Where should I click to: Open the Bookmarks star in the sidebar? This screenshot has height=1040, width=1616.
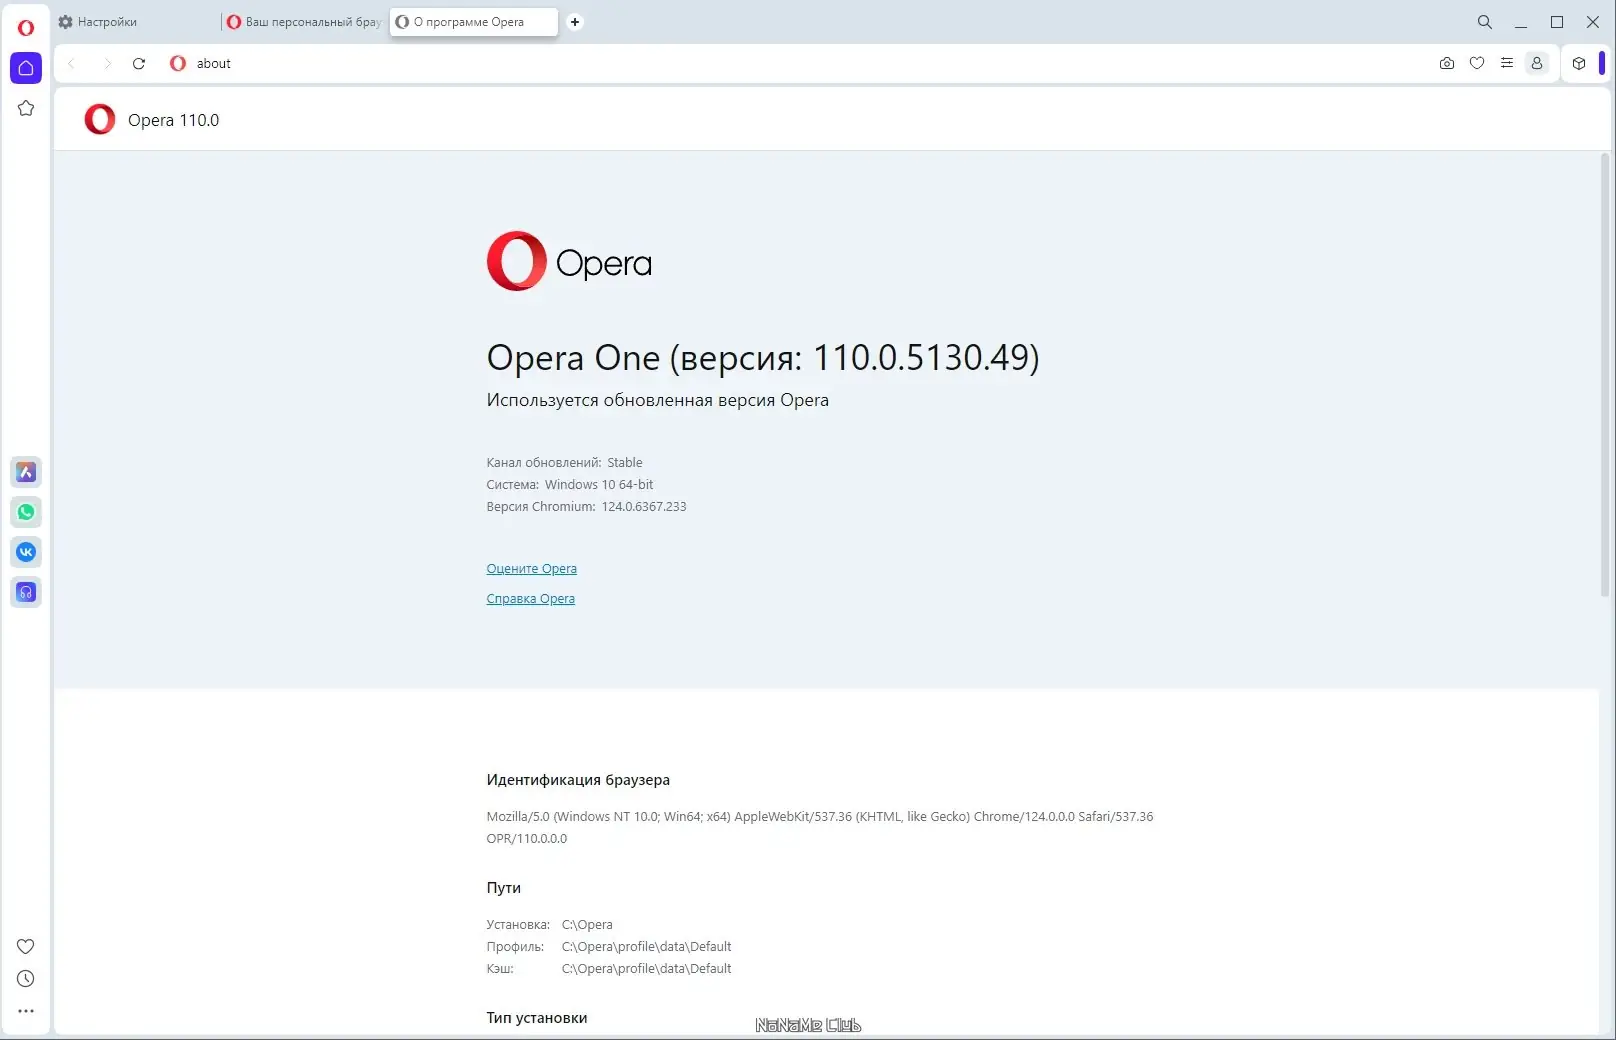26,108
